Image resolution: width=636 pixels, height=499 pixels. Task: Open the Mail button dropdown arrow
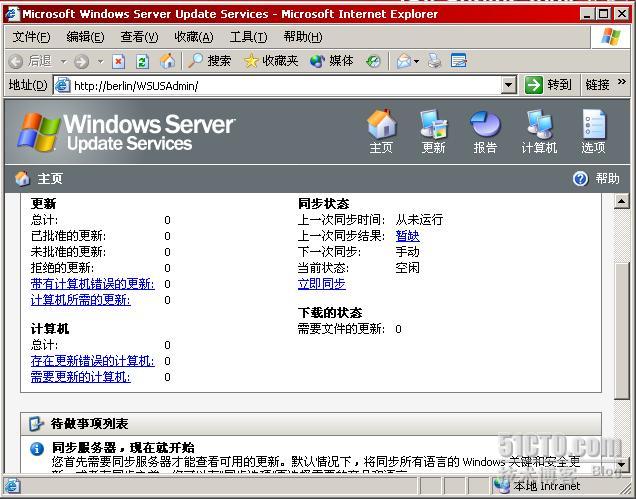point(417,62)
